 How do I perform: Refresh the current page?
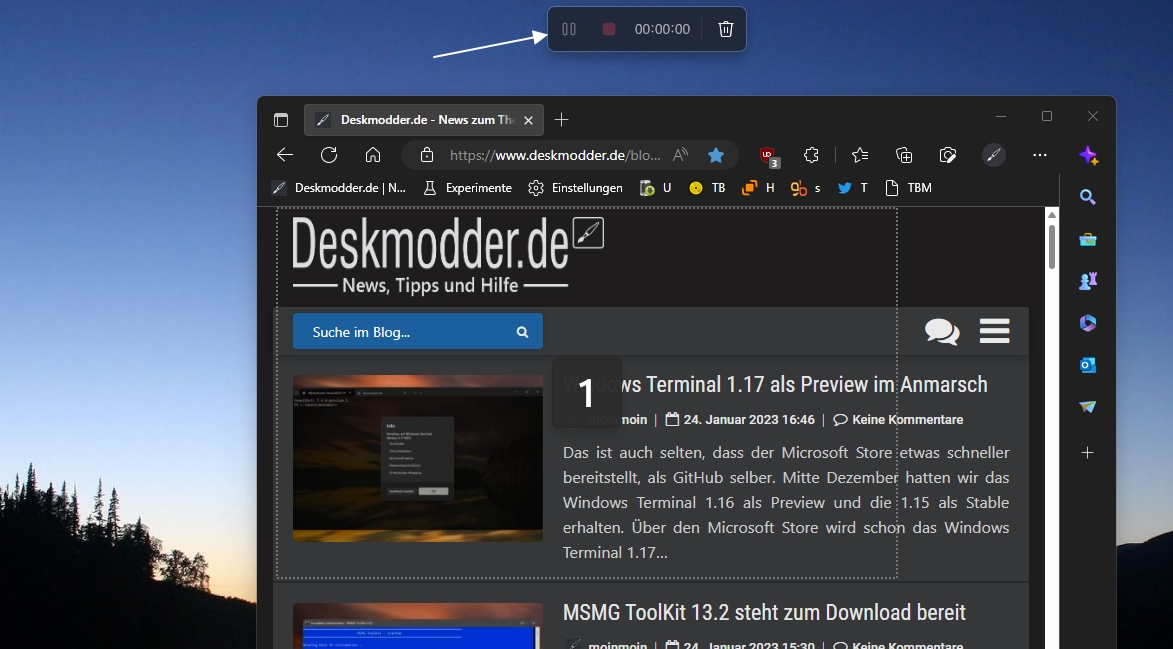[328, 155]
